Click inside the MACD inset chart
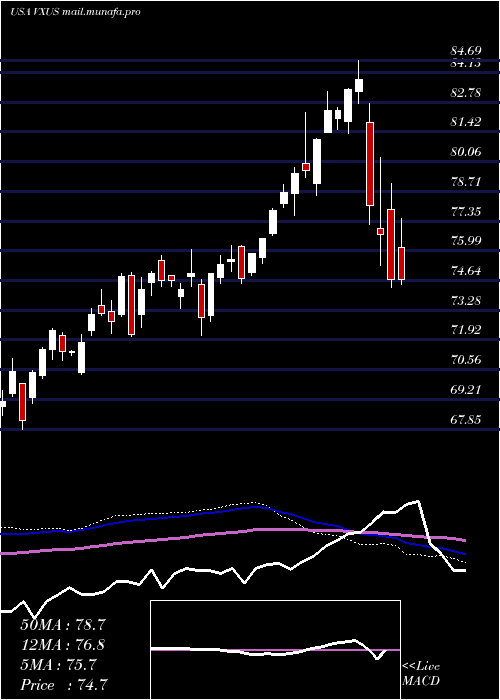This screenshot has width=500, height=700. pyautogui.click(x=275, y=650)
